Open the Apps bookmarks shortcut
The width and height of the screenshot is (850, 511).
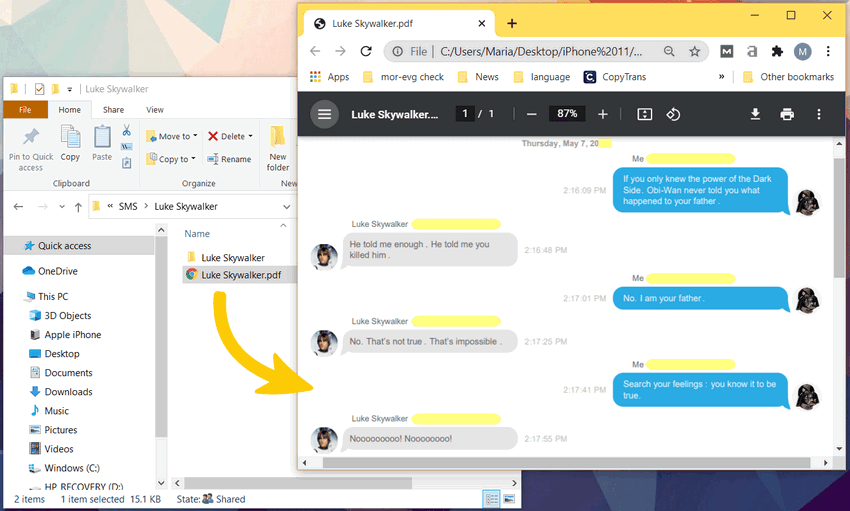(x=330, y=77)
